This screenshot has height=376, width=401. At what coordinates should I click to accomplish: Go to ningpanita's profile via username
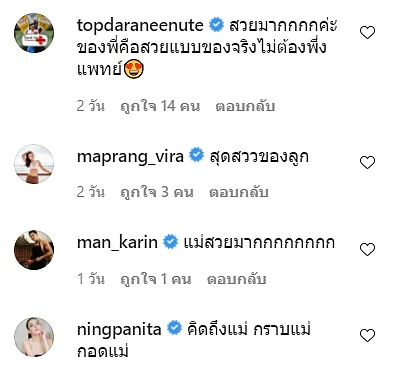119,330
